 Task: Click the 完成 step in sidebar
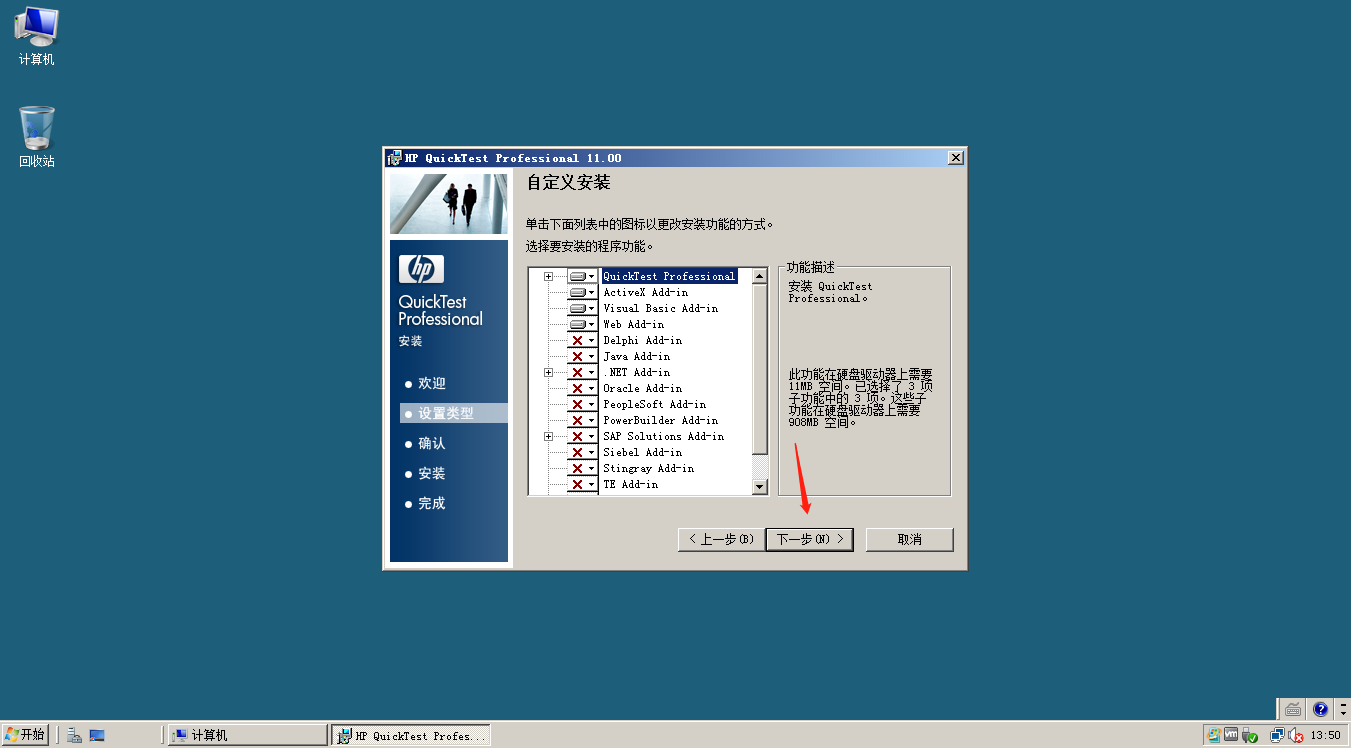432,504
